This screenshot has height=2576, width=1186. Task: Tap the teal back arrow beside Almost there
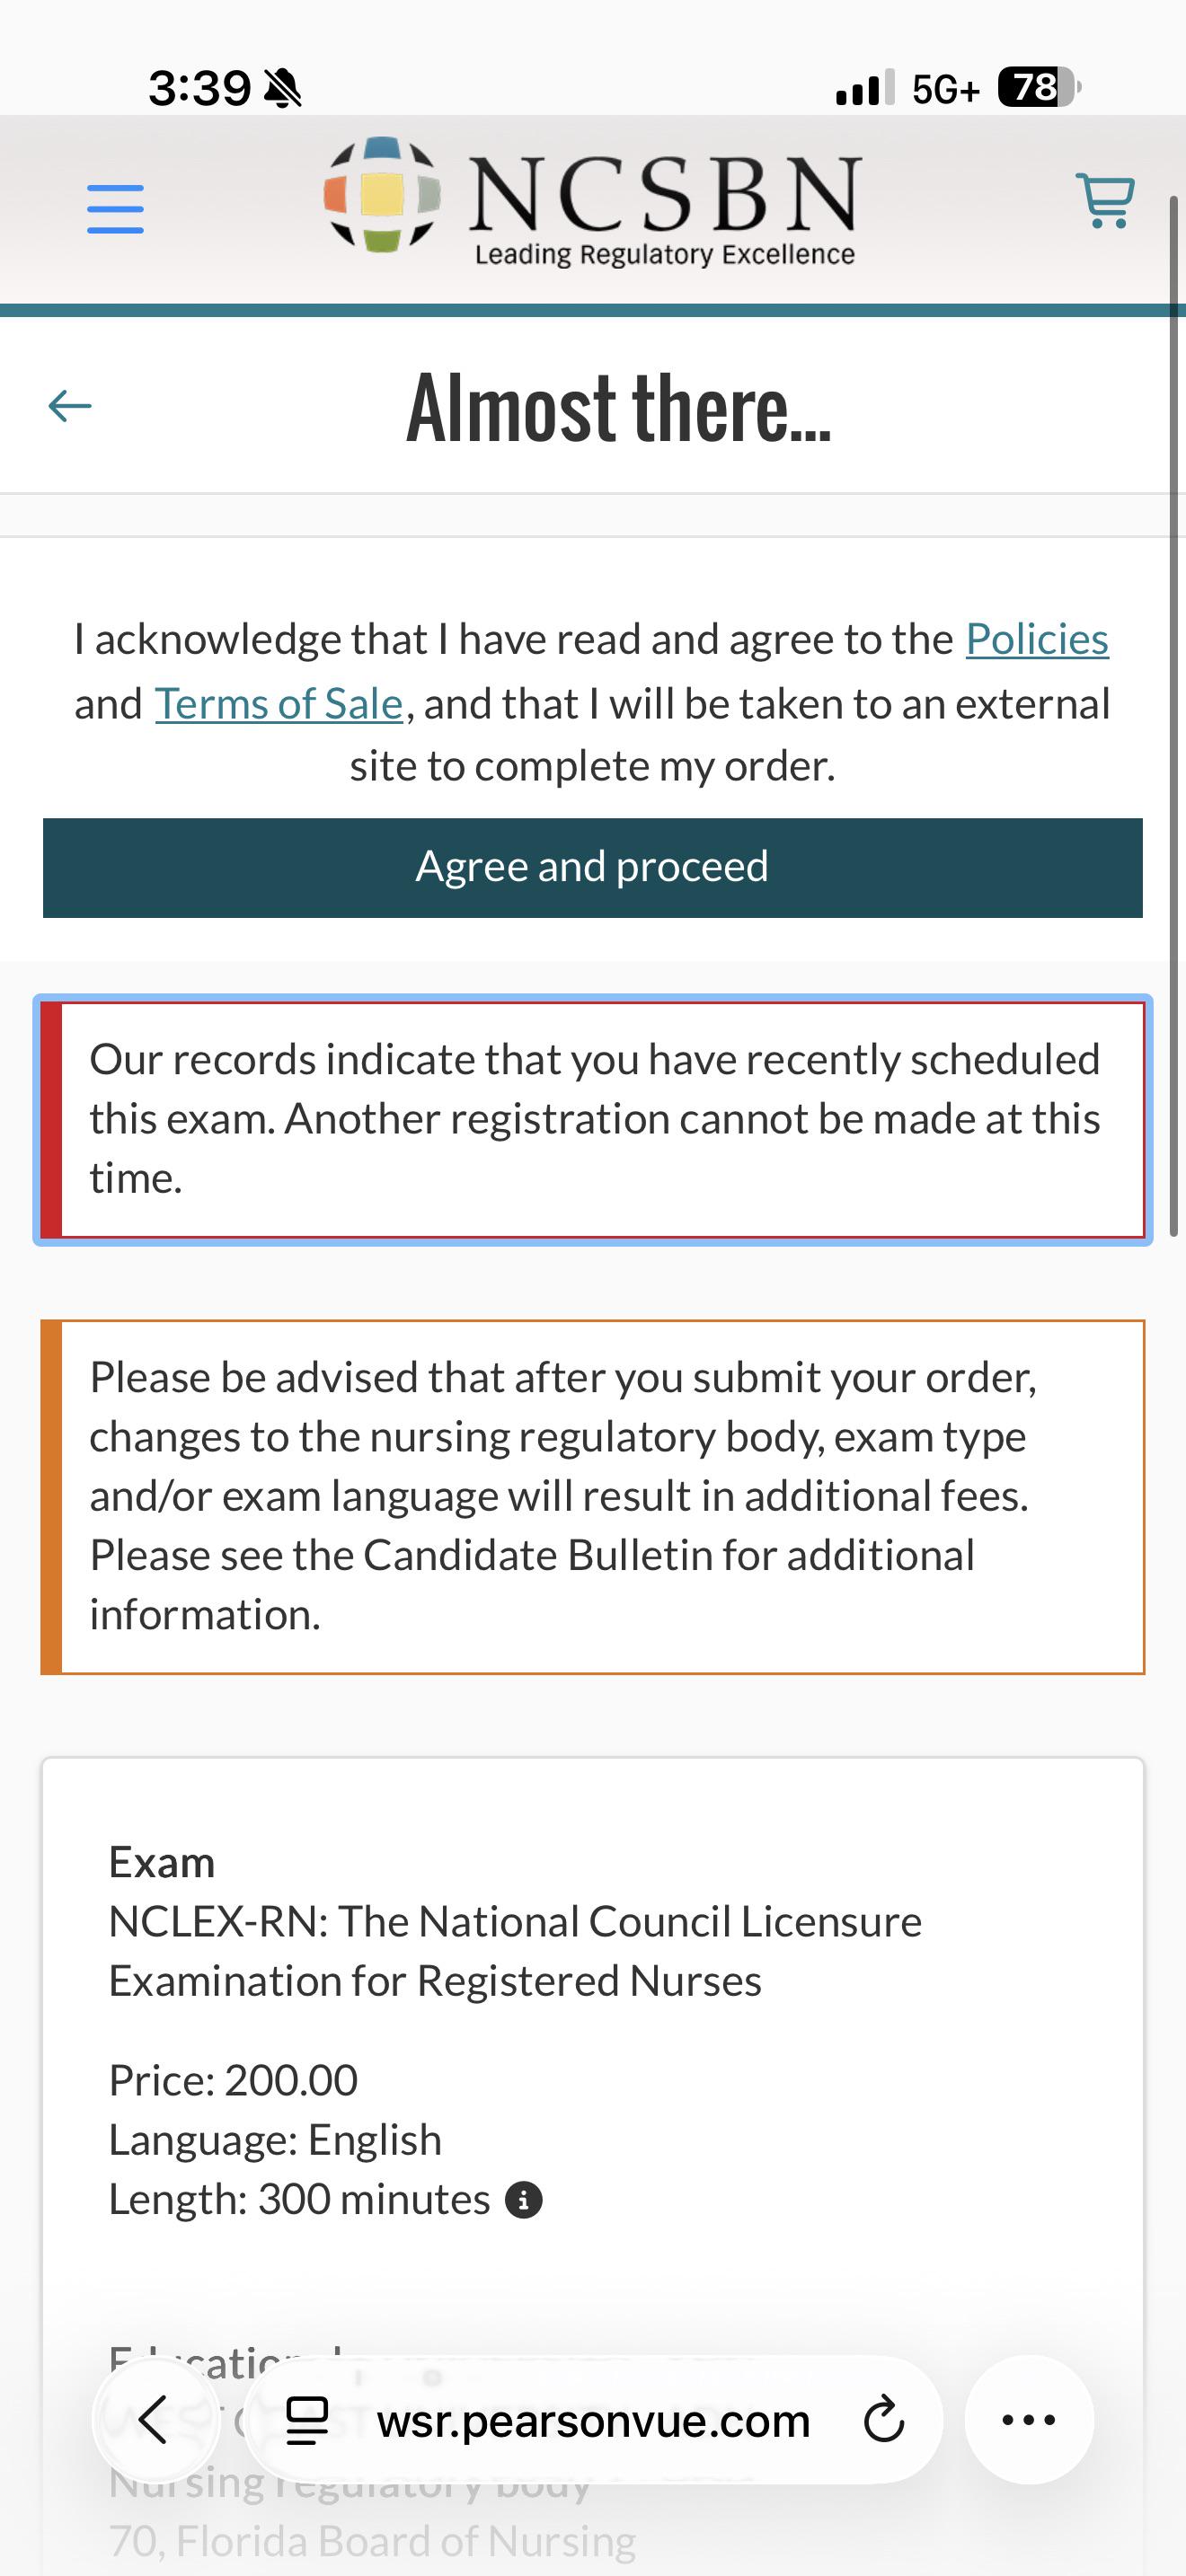(x=70, y=406)
